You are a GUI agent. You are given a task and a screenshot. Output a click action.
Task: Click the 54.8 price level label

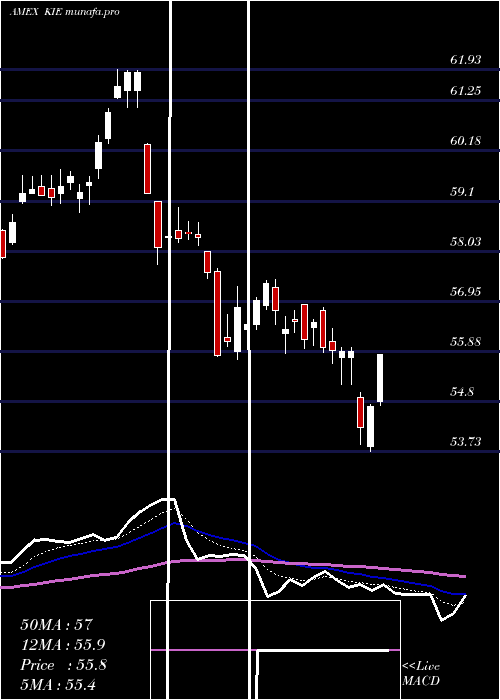click(x=462, y=392)
